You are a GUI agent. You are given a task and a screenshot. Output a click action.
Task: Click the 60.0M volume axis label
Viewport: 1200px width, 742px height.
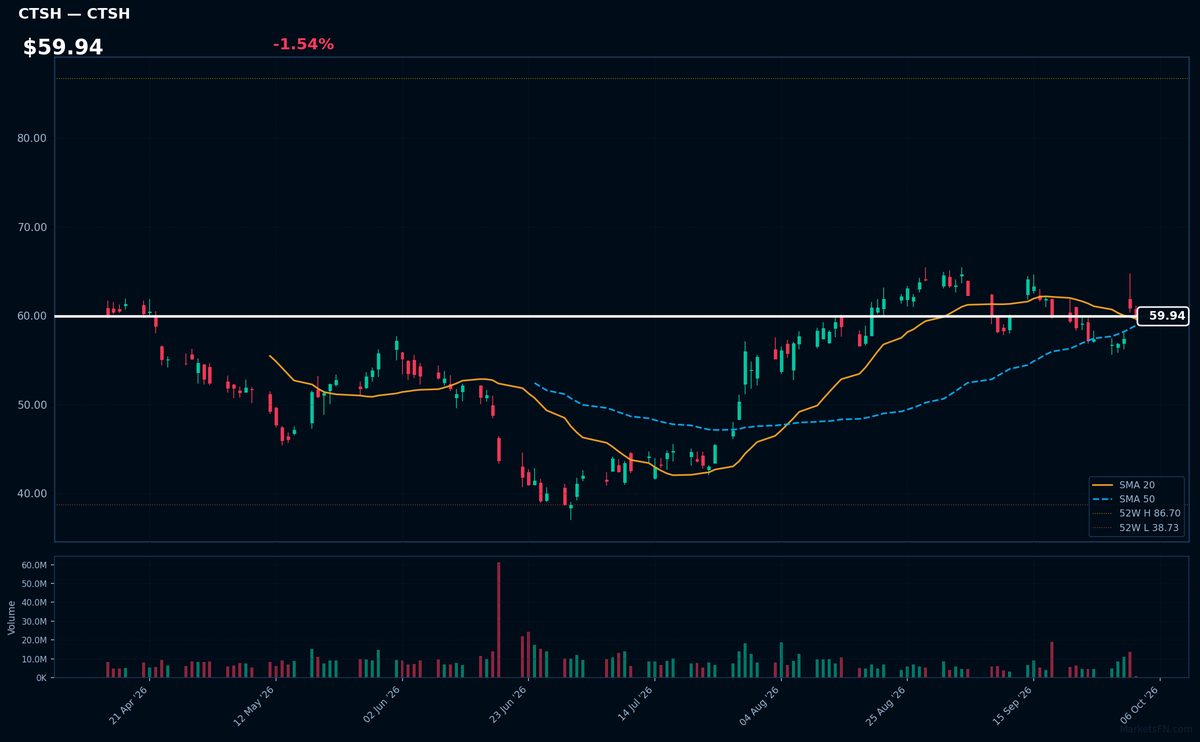34,565
